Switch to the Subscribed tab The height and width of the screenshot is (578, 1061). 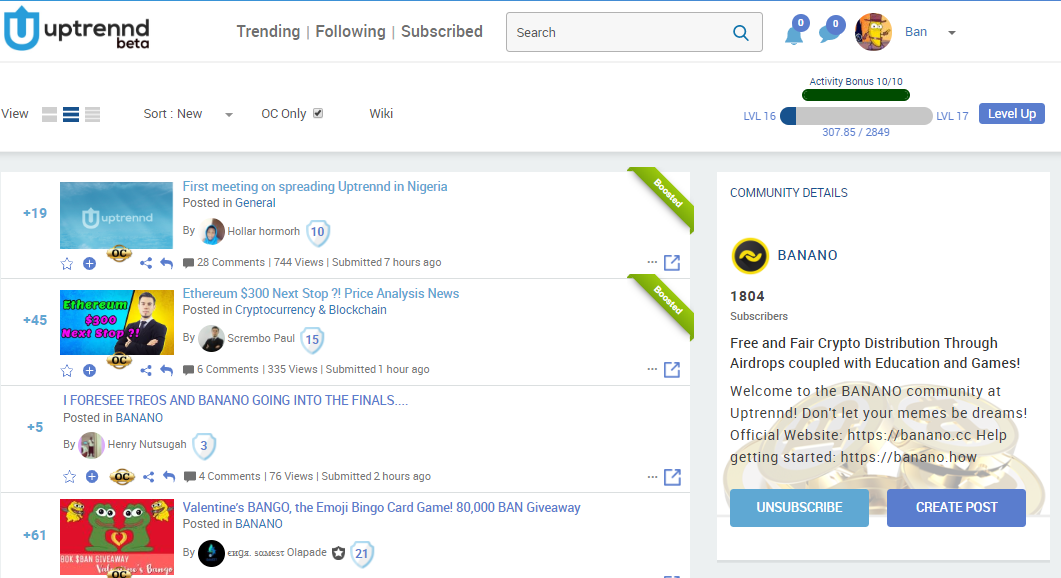pyautogui.click(x=441, y=32)
